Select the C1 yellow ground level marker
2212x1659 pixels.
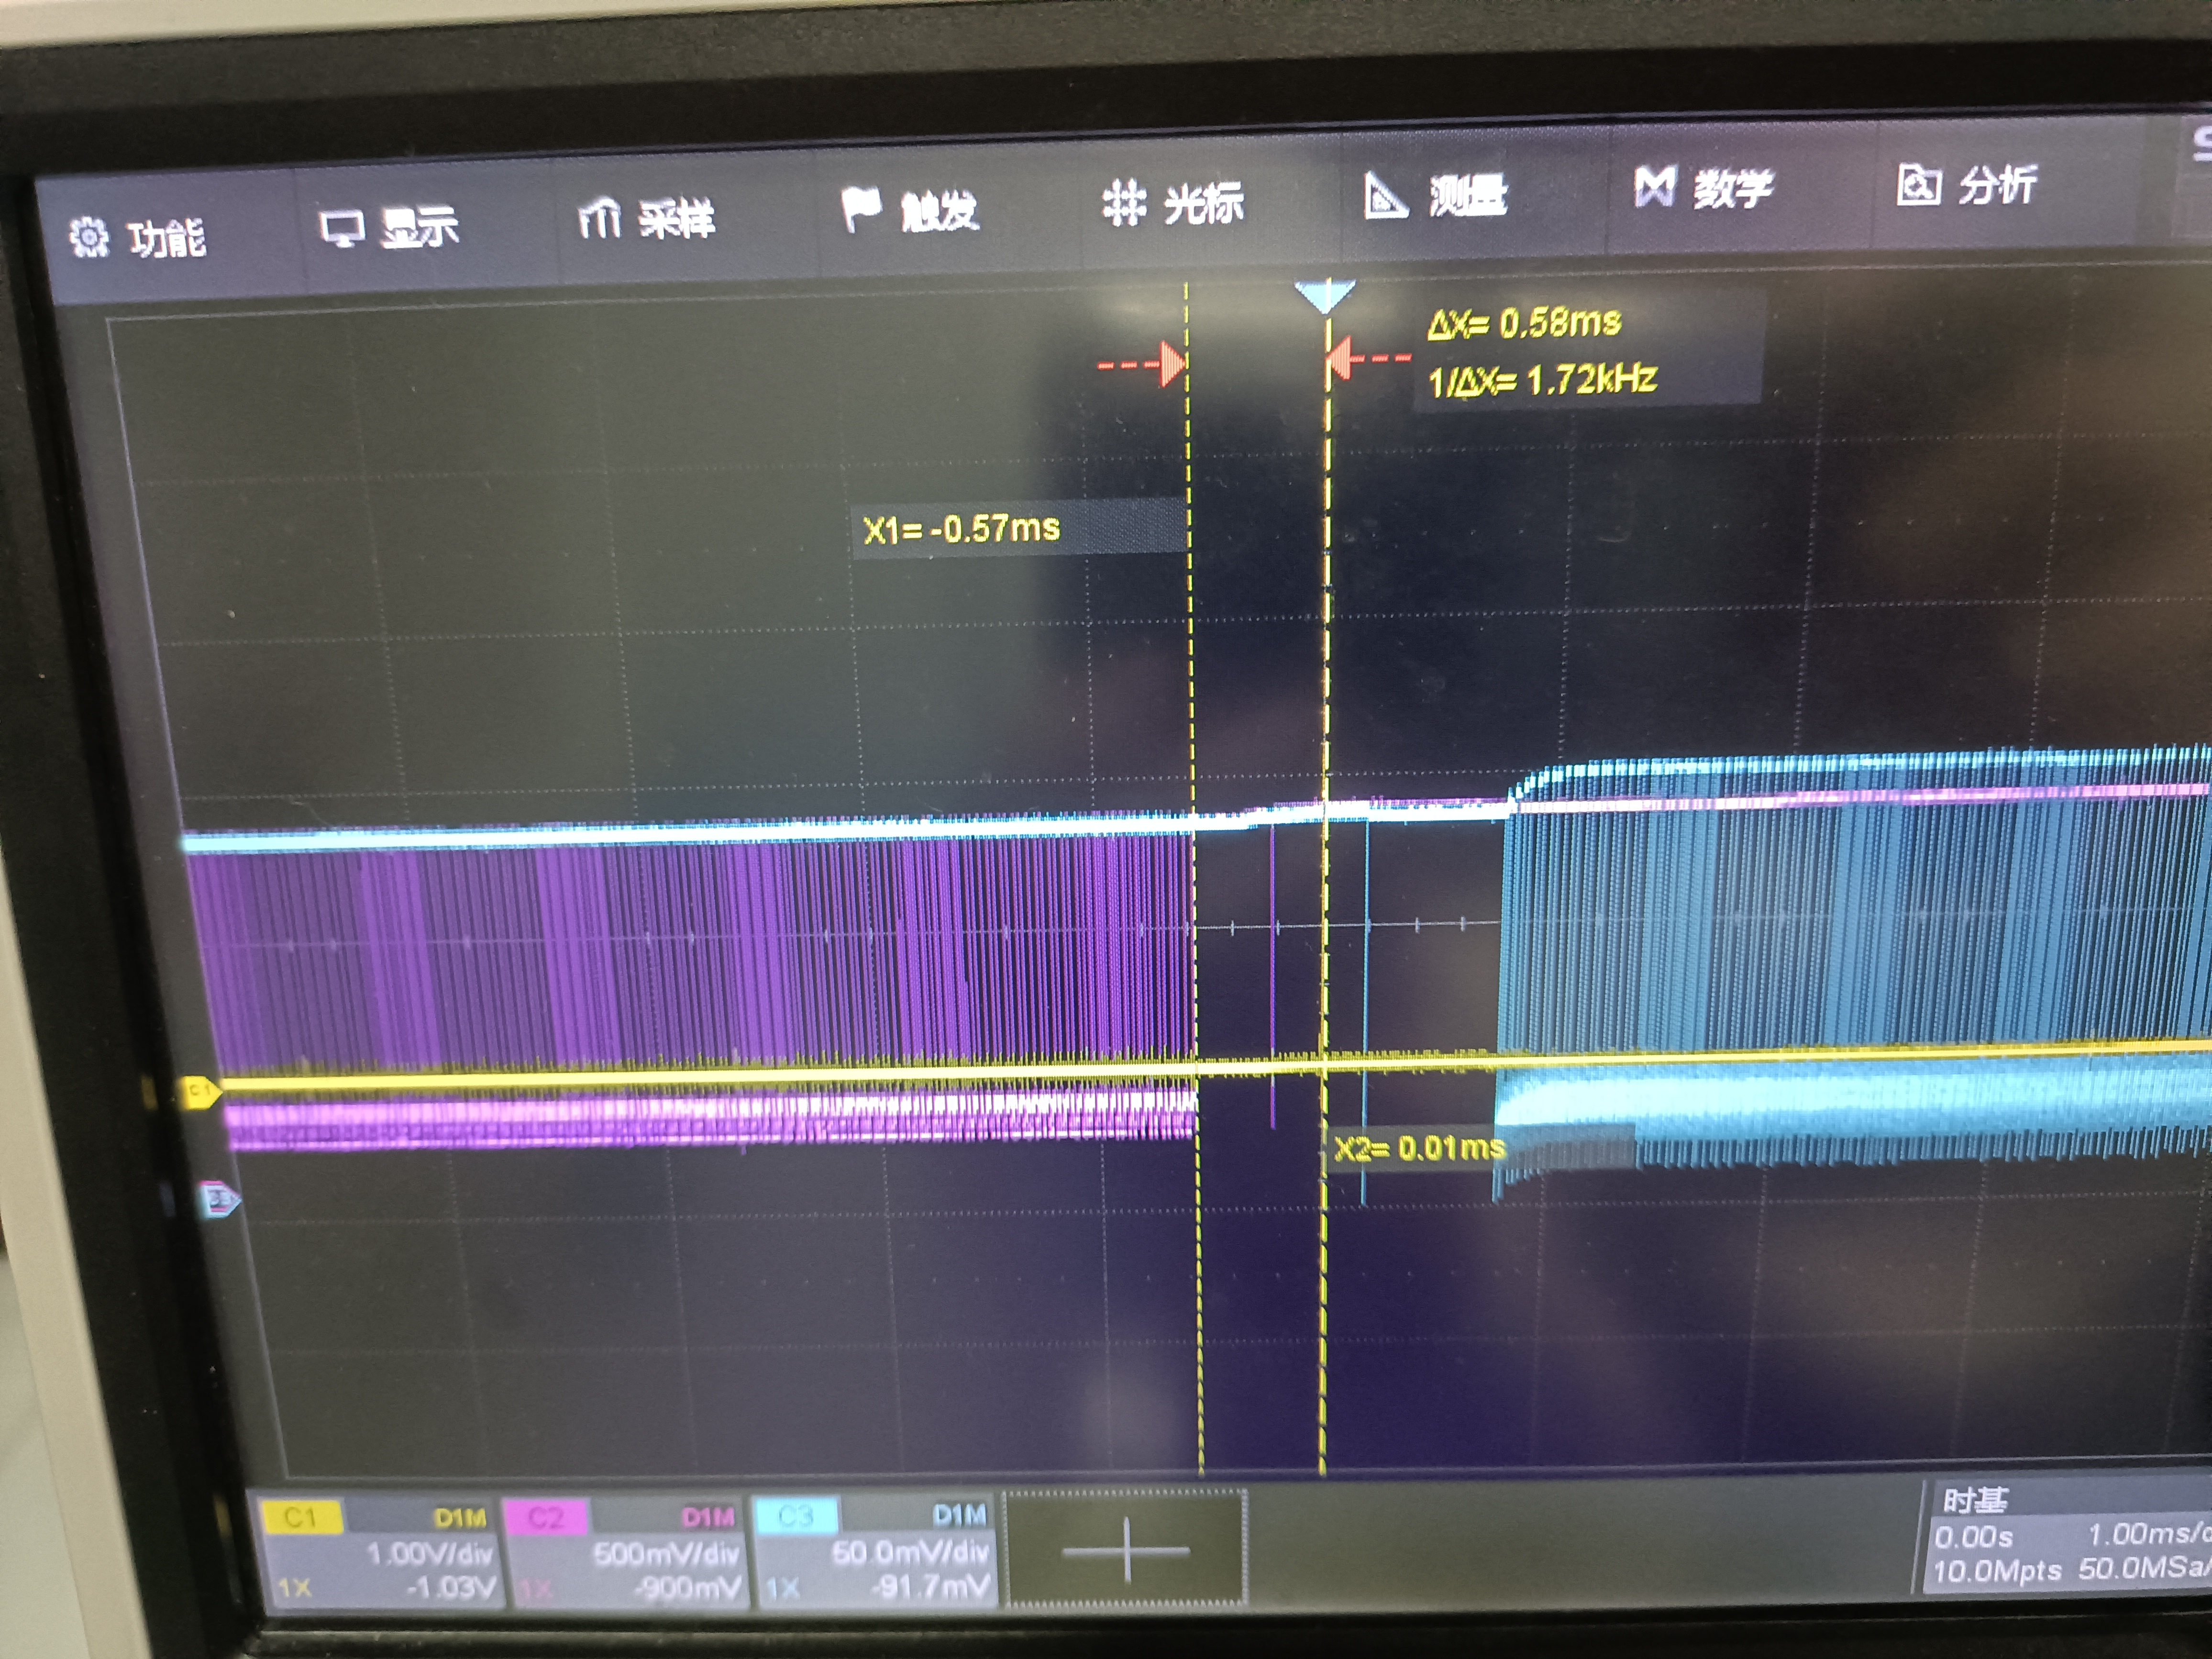201,1091
